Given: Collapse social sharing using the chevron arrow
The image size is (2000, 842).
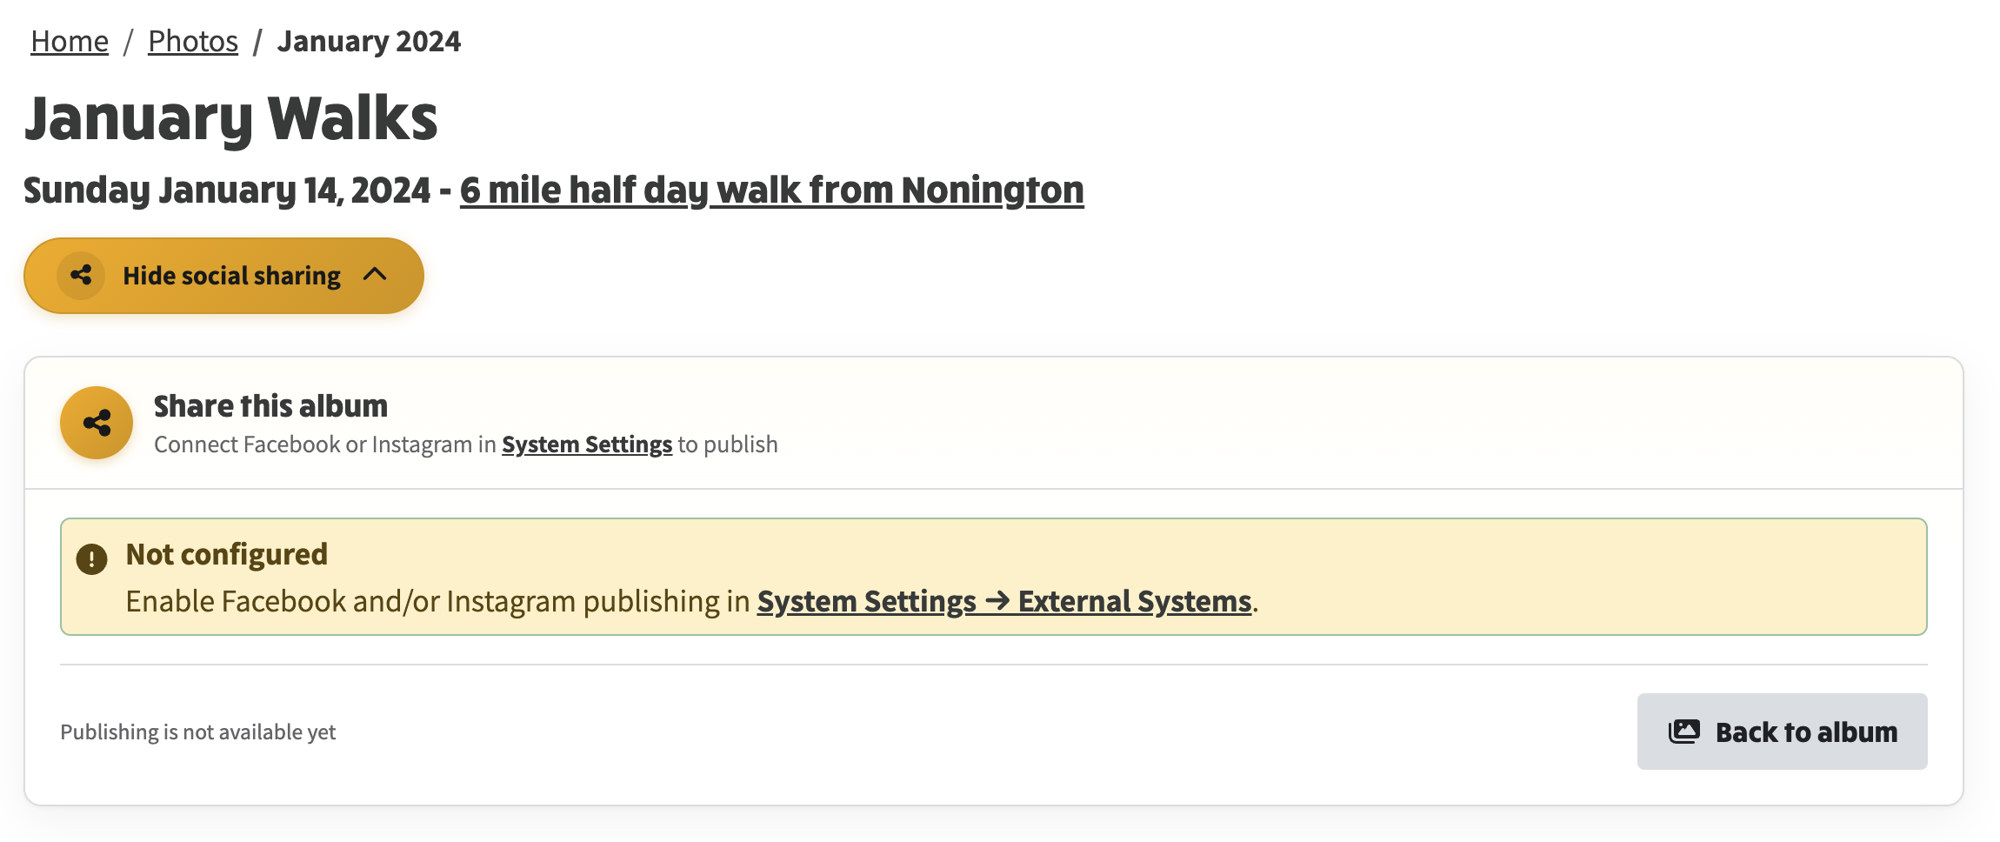Looking at the screenshot, I should [375, 274].
